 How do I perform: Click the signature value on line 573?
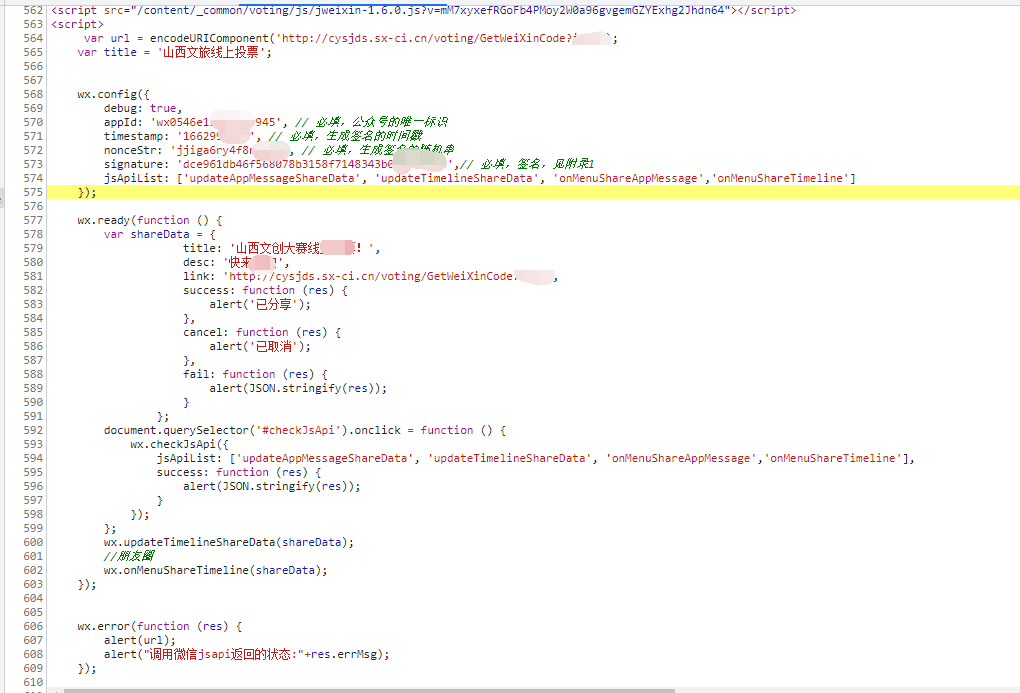point(318,164)
